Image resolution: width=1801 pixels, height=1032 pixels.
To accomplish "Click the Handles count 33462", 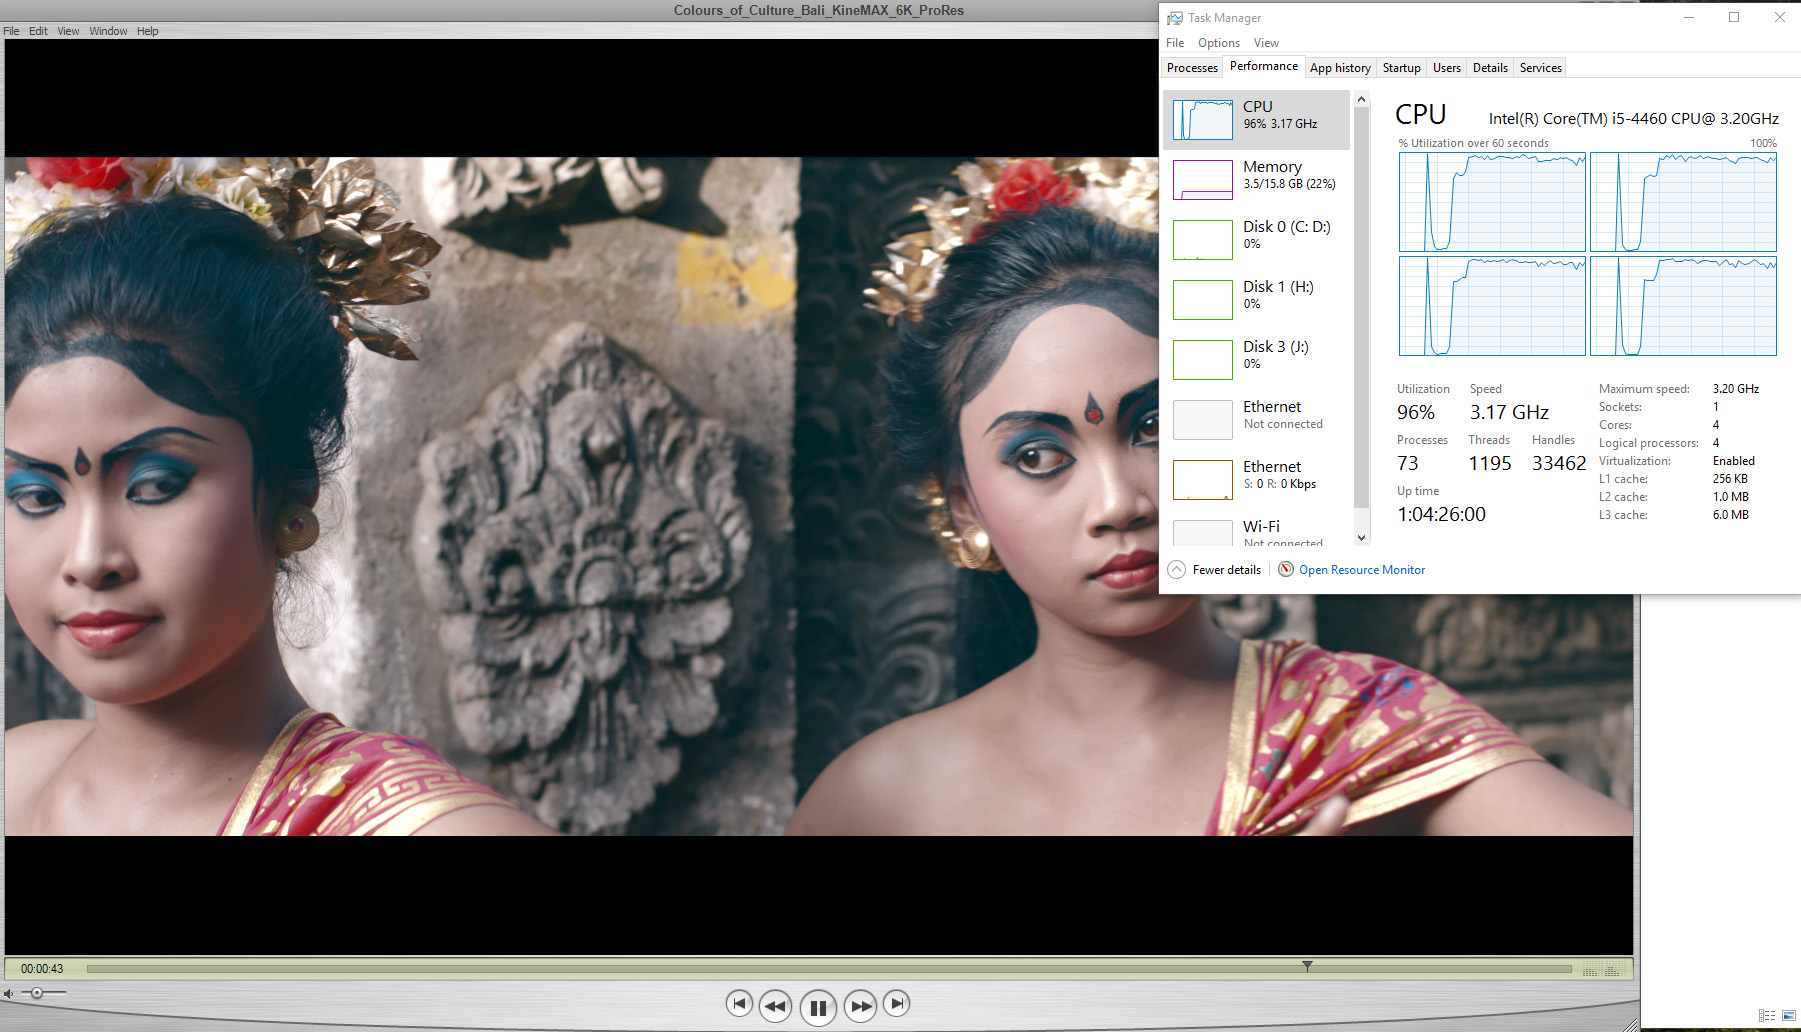I will (x=1559, y=463).
